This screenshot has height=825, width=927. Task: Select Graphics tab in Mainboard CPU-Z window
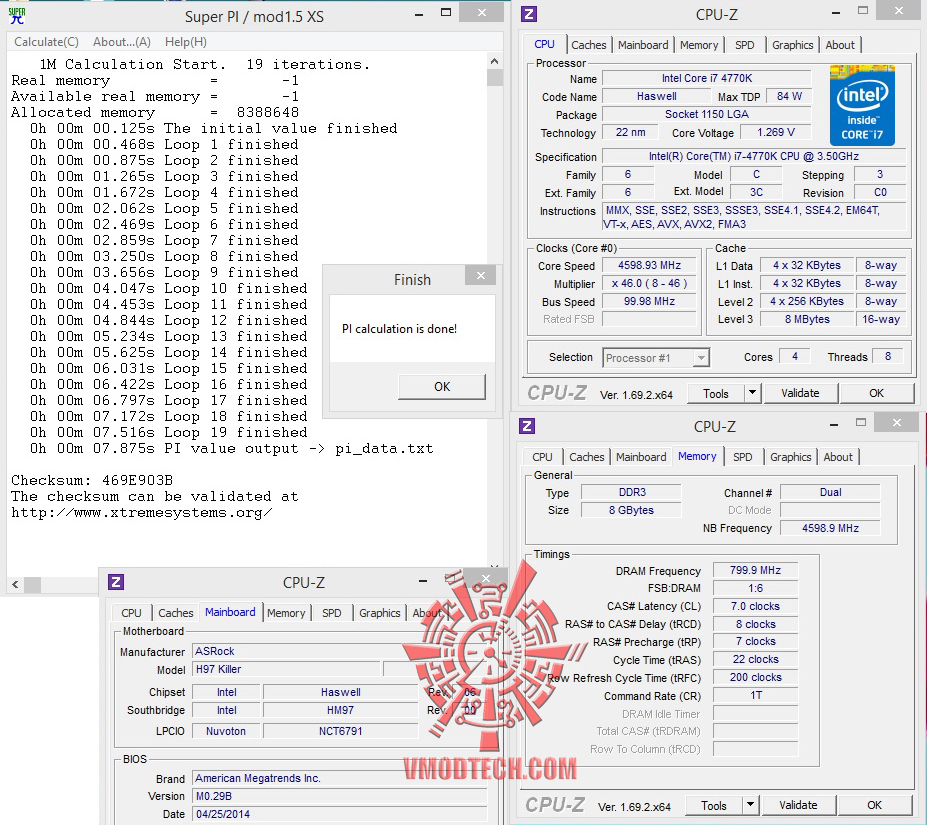tap(380, 613)
